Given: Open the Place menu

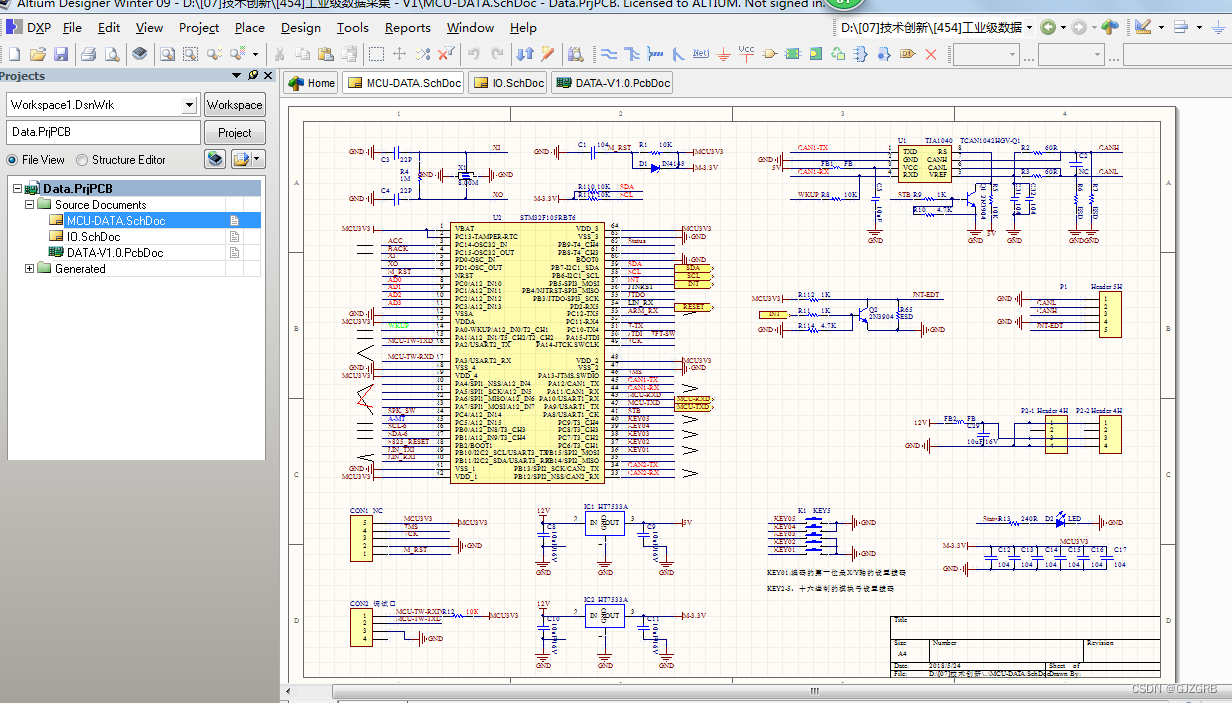Looking at the screenshot, I should coord(249,28).
